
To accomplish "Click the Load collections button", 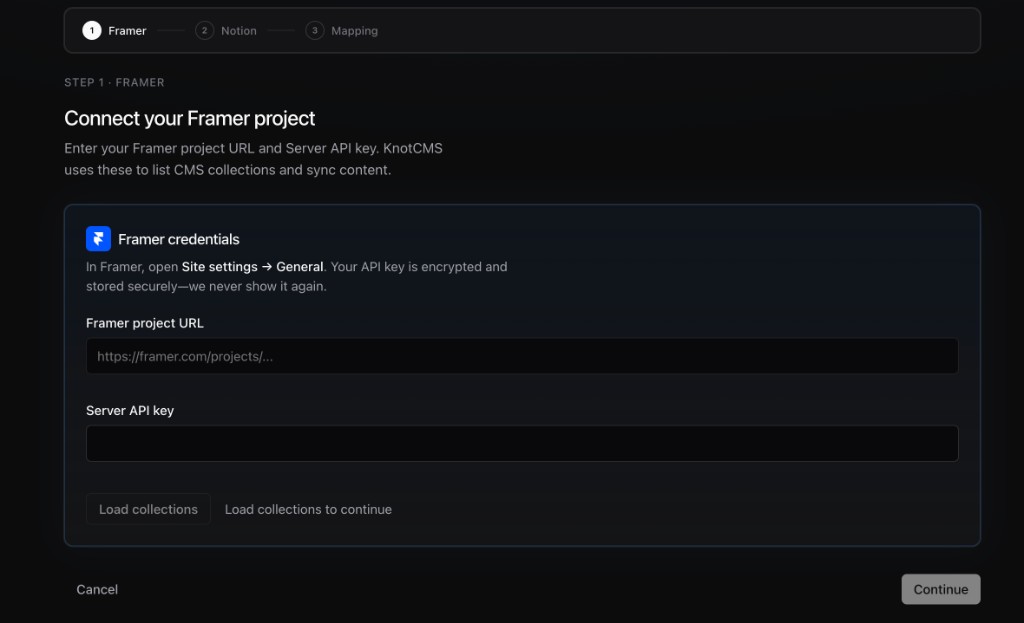I will (148, 509).
